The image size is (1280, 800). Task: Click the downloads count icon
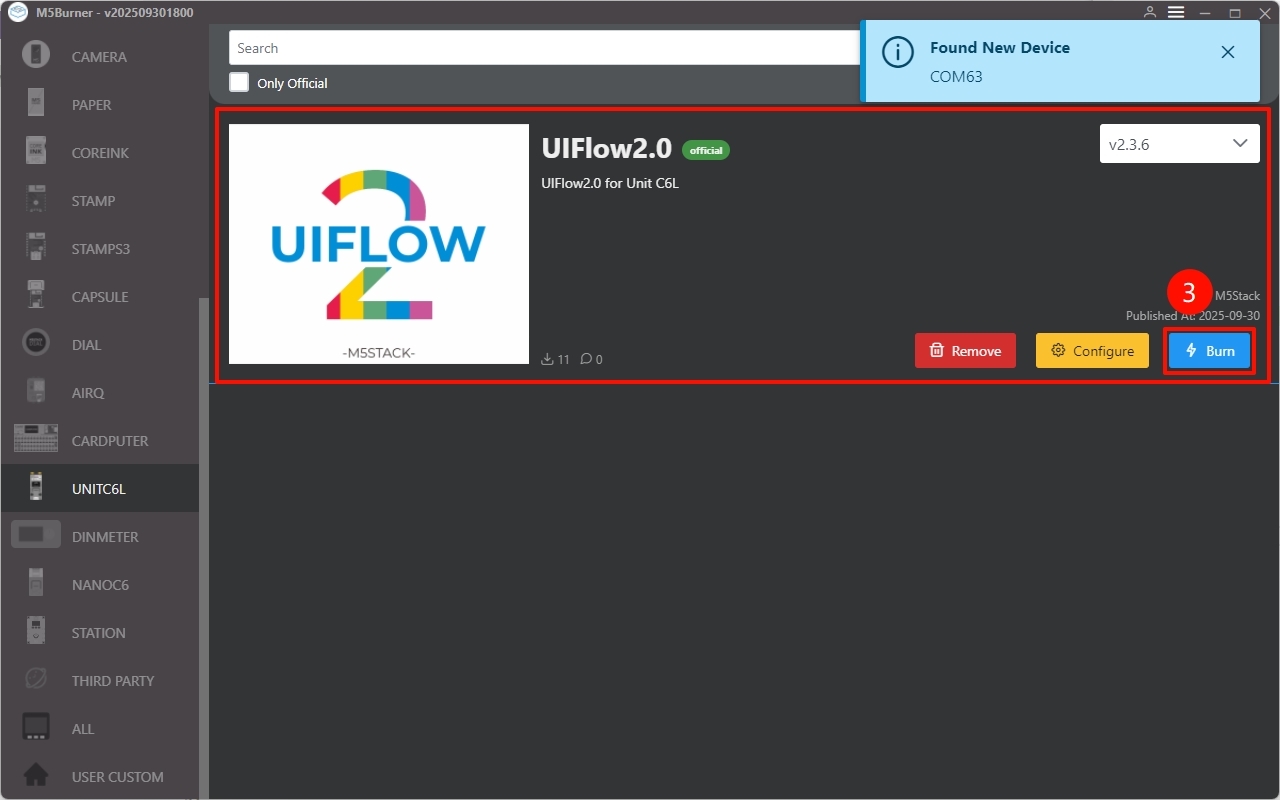click(x=547, y=359)
